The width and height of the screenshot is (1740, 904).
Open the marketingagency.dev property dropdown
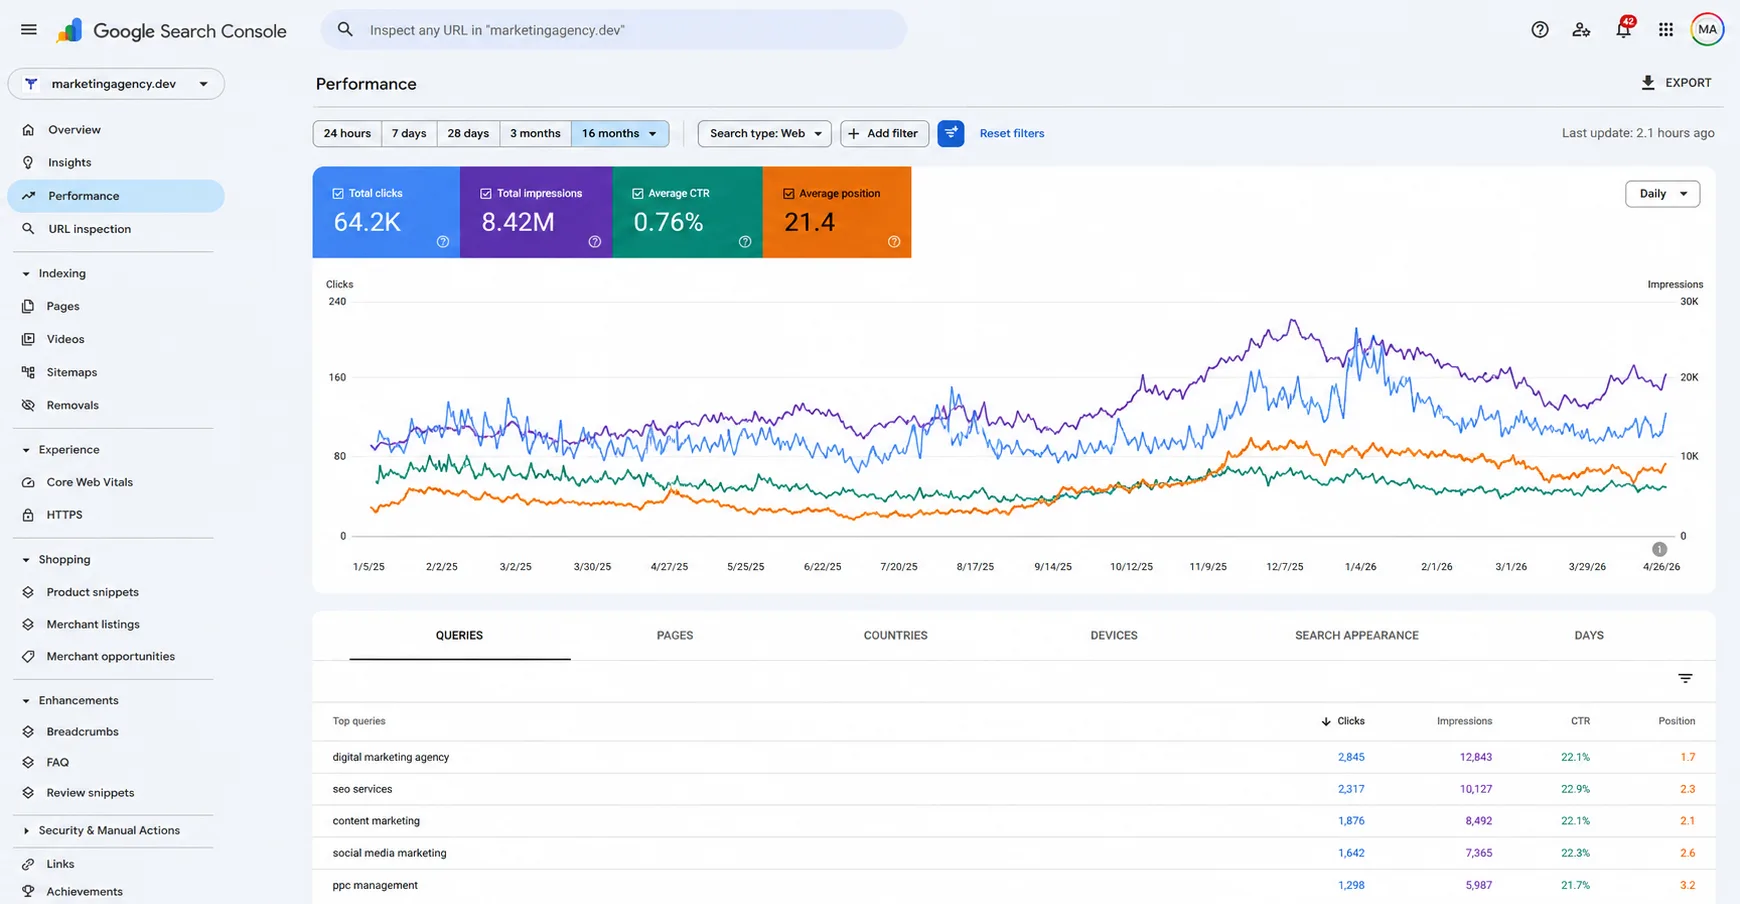(116, 84)
